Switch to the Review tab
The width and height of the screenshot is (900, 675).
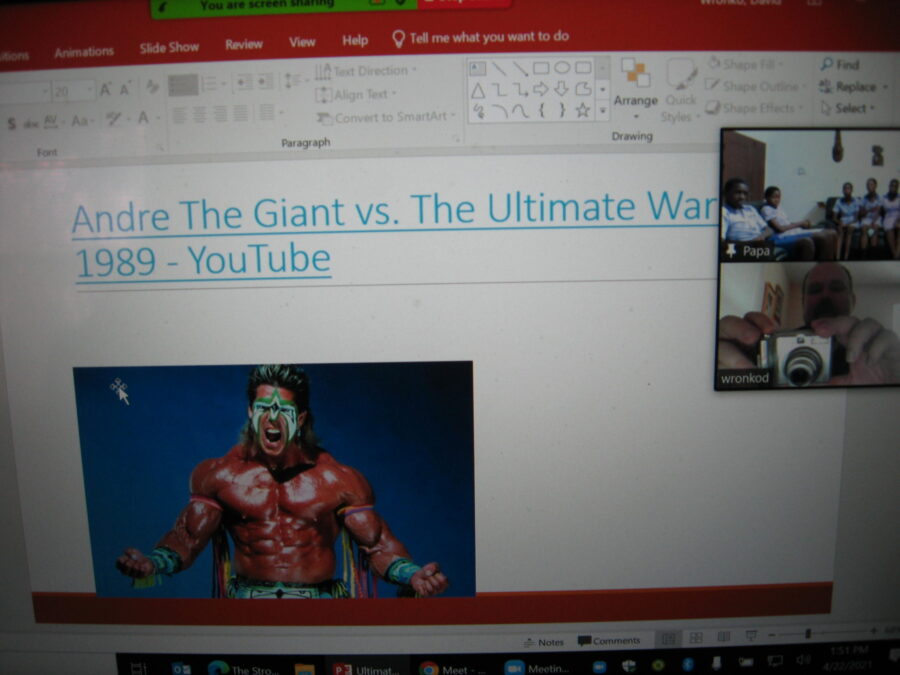(x=244, y=45)
